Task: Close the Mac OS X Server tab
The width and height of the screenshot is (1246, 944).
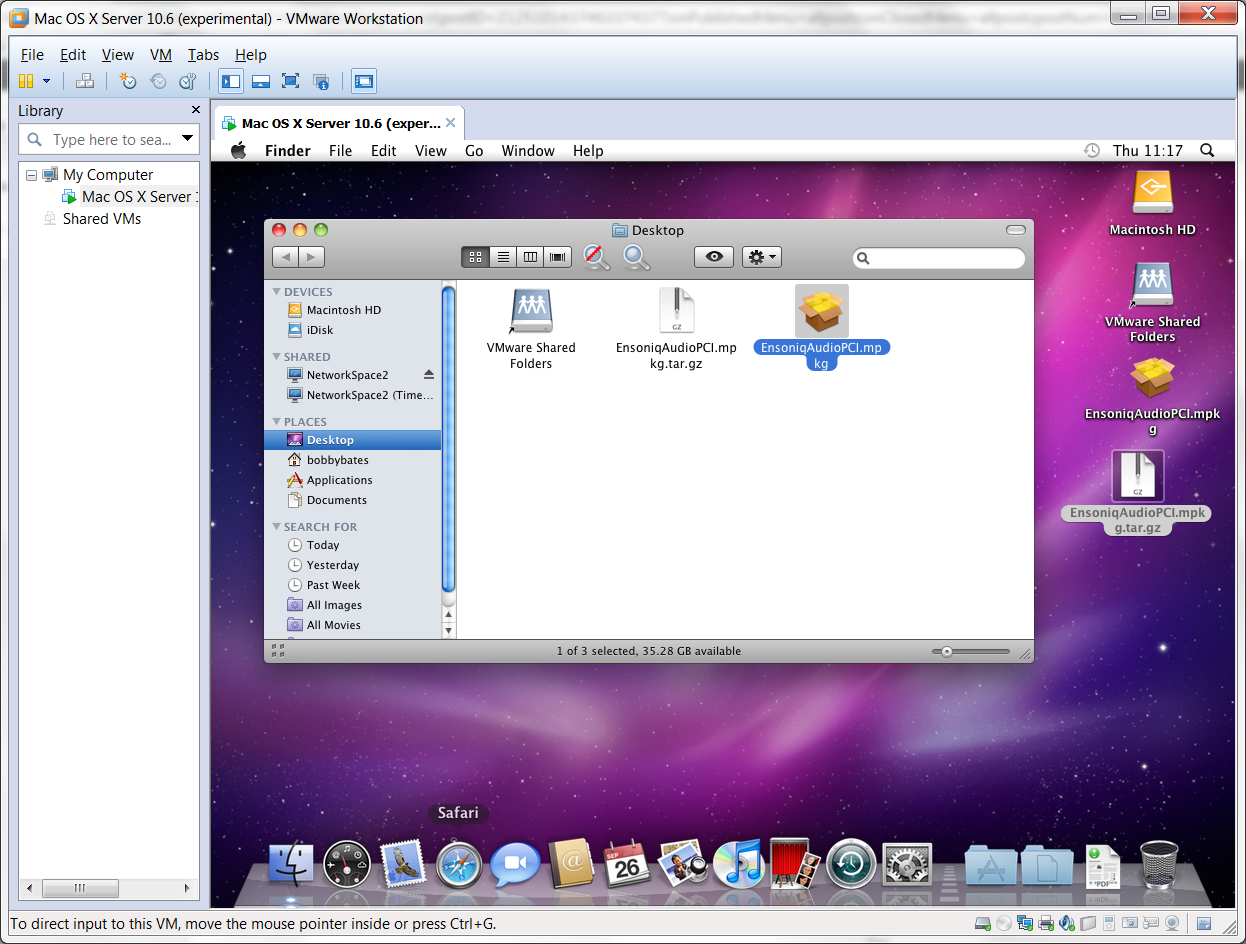Action: click(x=450, y=123)
